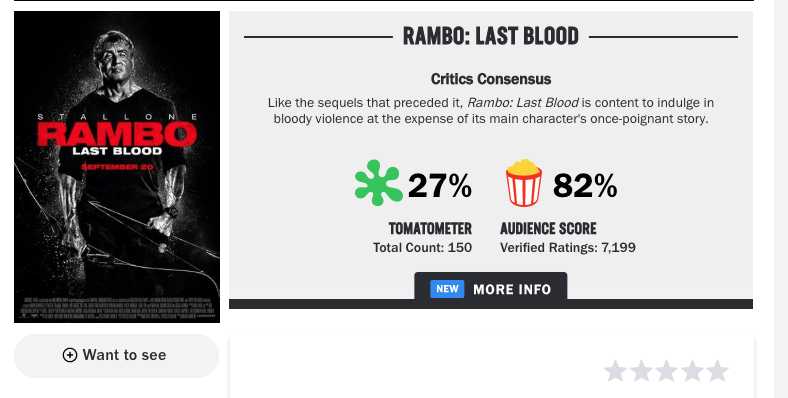Open the AUDIENCE SCORE label link

point(548,229)
